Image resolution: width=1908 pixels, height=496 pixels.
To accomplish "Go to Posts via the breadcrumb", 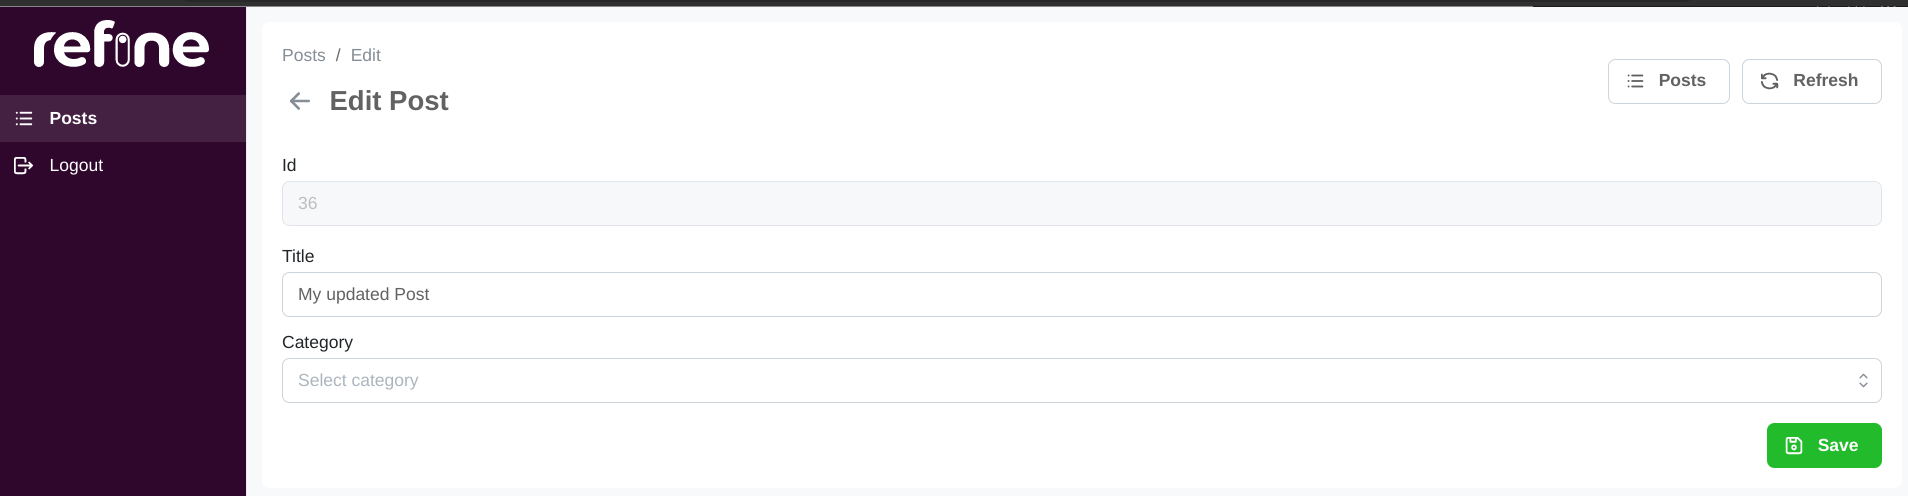I will coord(304,55).
